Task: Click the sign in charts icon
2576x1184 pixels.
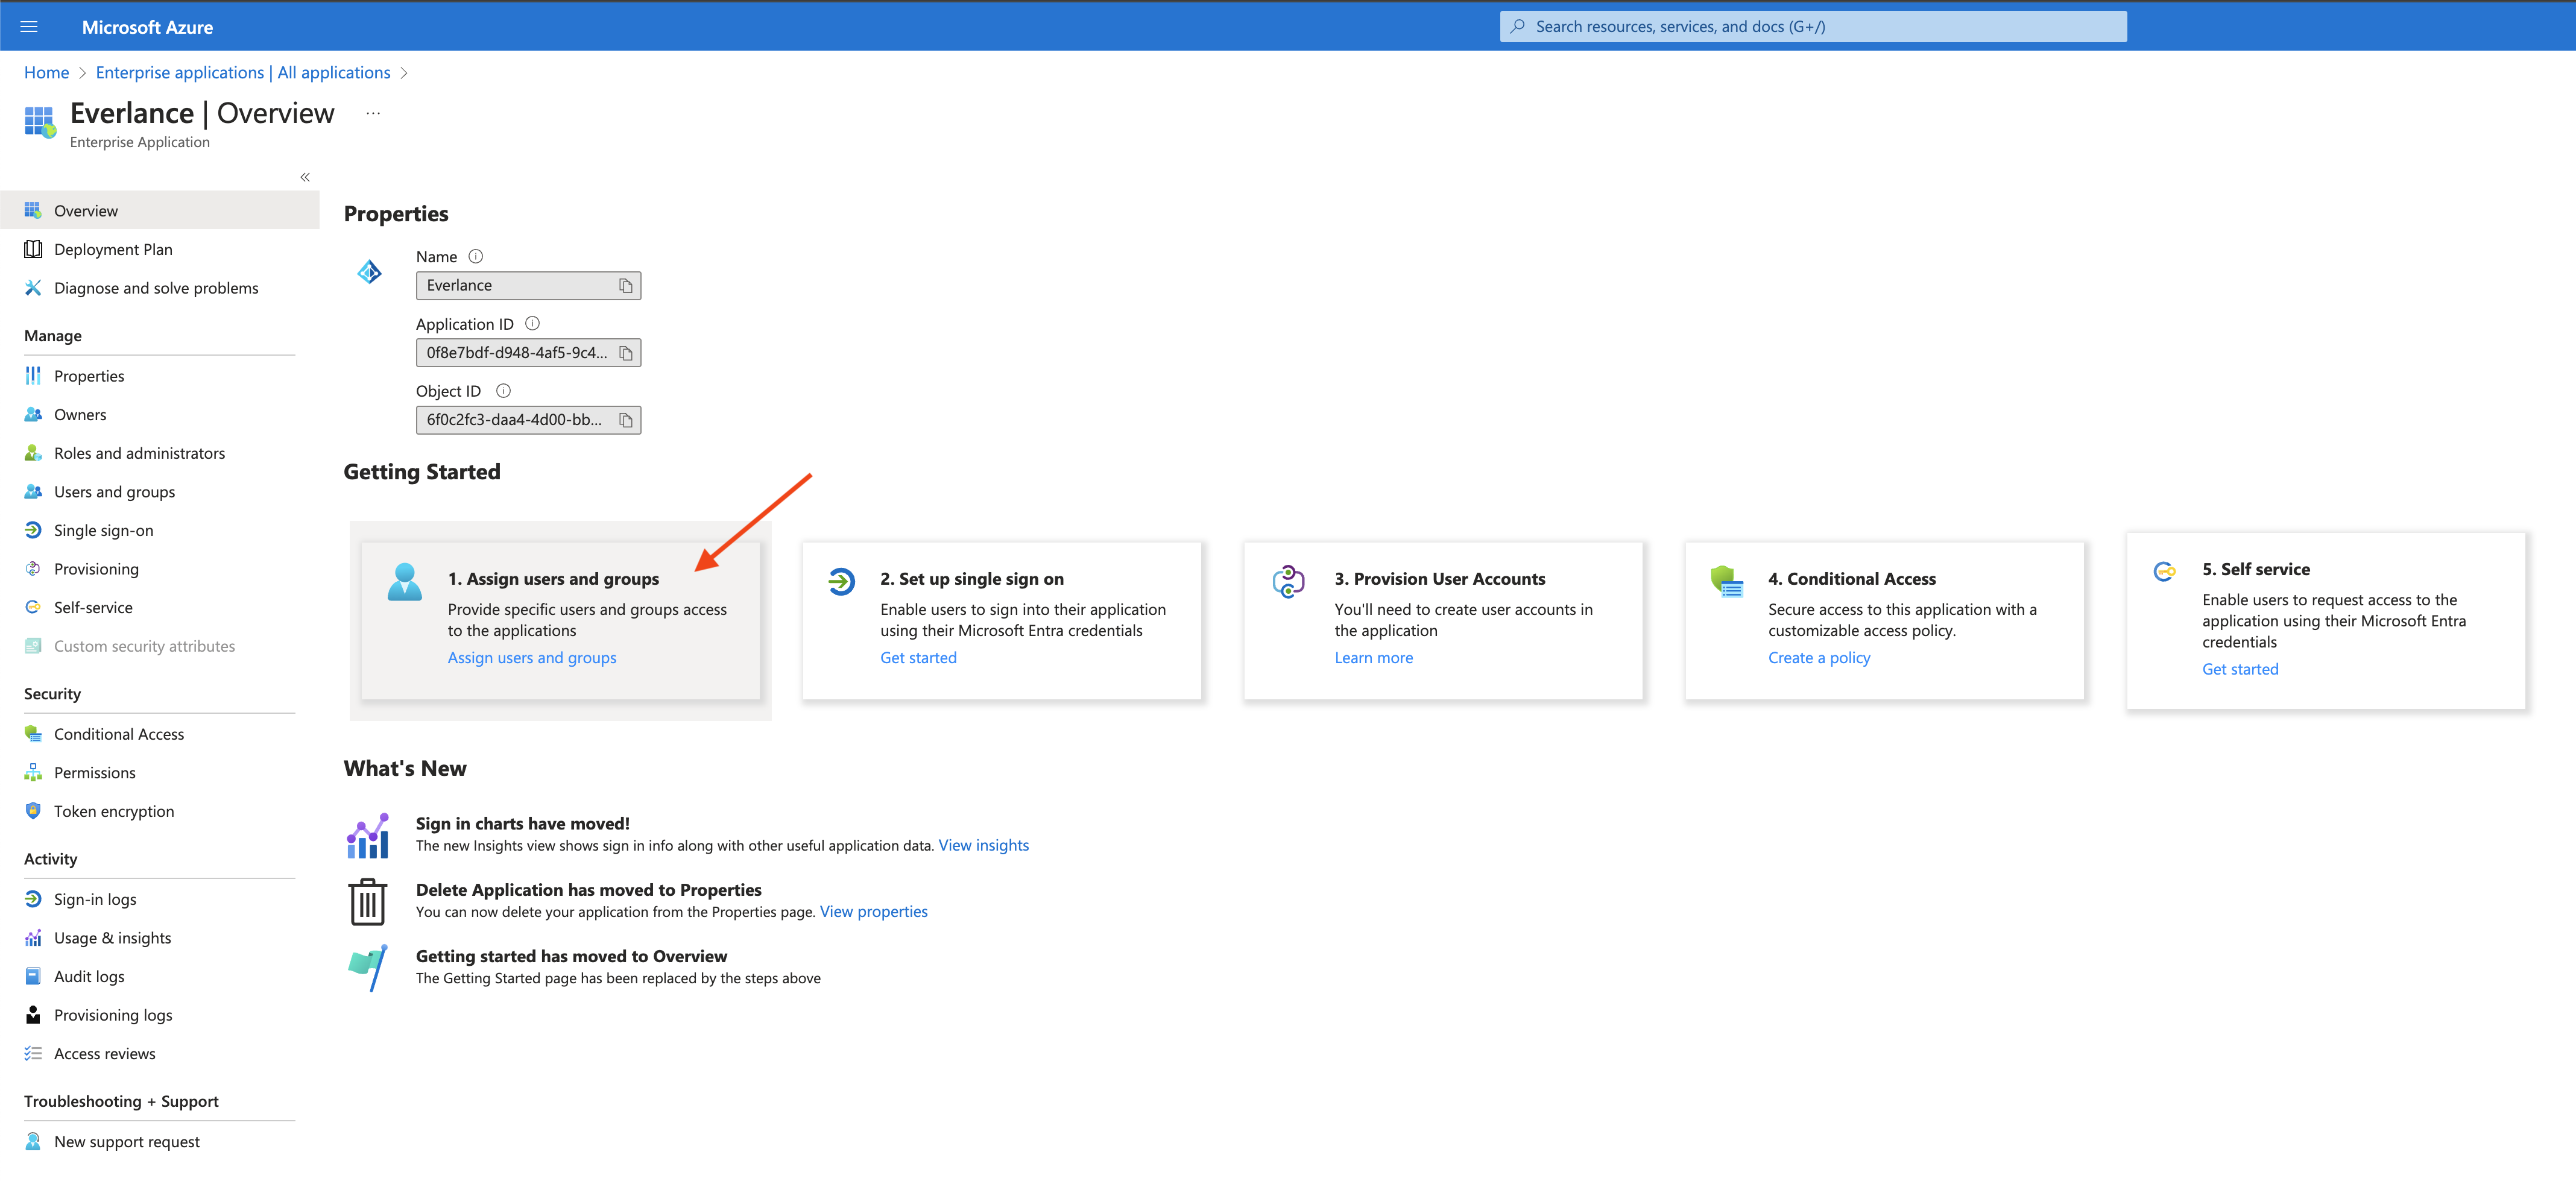Action: (x=368, y=835)
